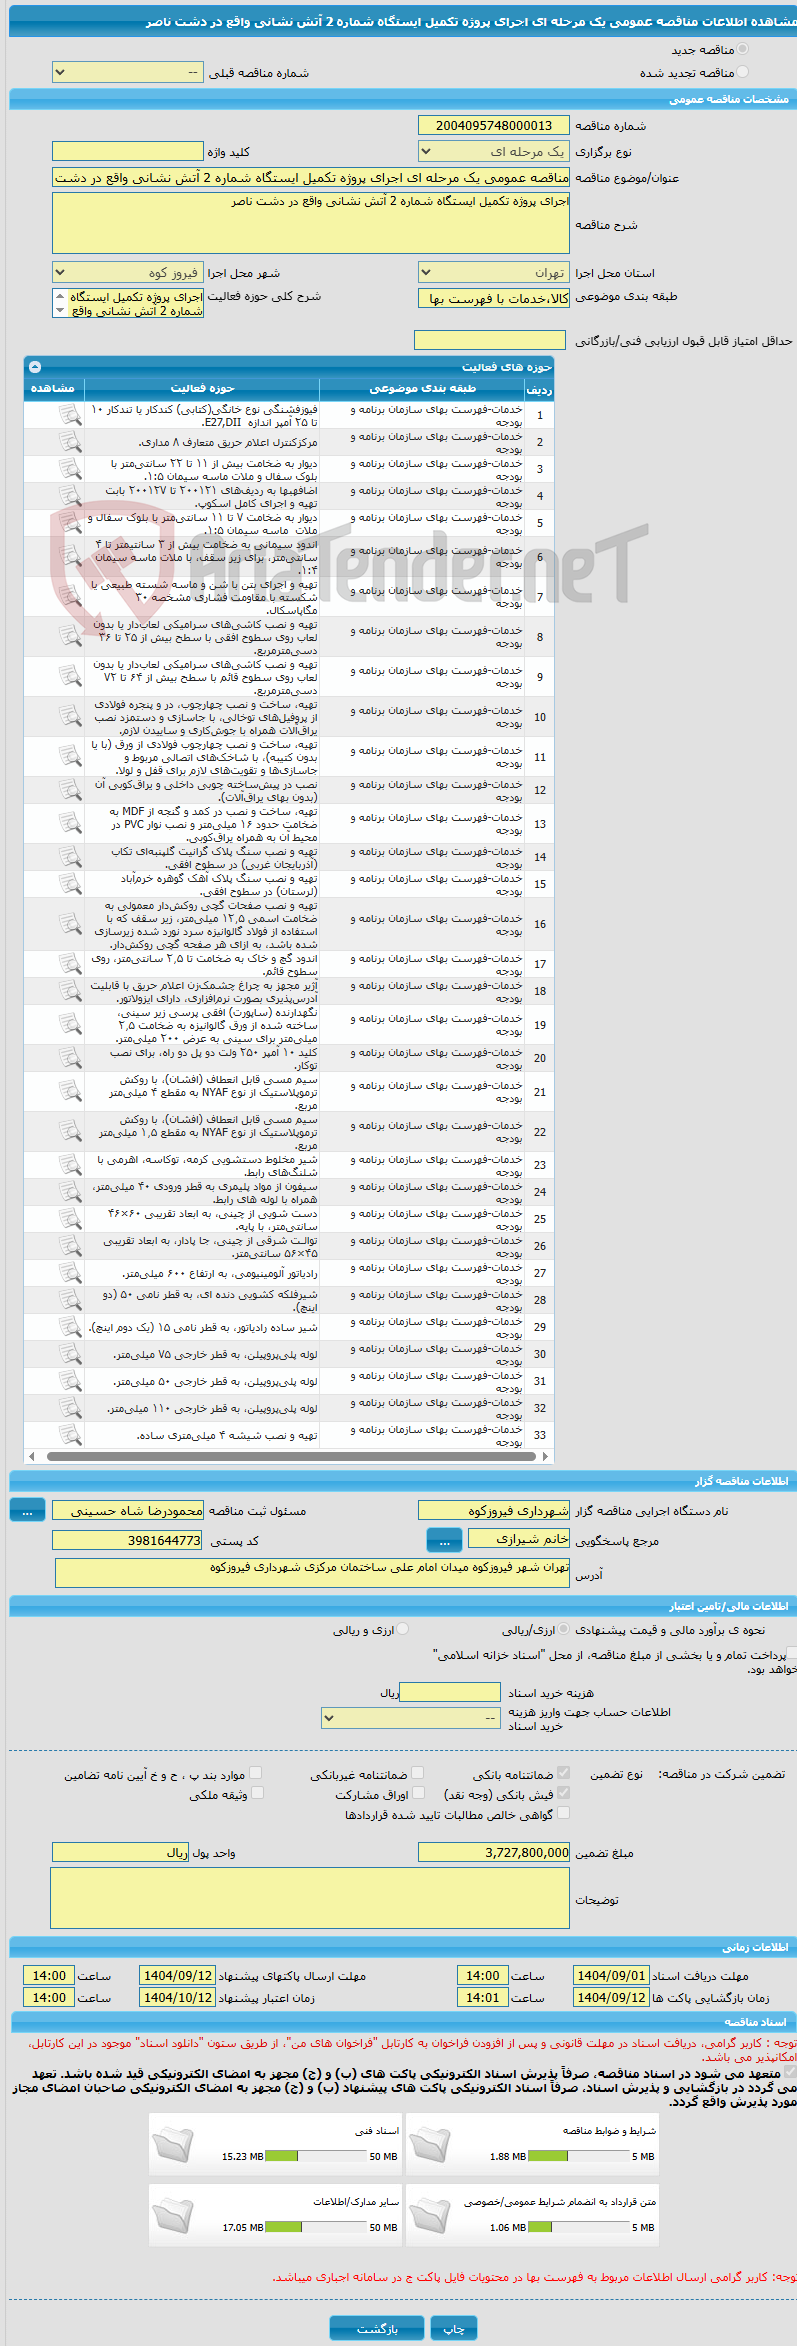Click ellipsis button beside مسئول ثبت مناقصه
This screenshot has height=2346, width=797.
[x=27, y=1510]
